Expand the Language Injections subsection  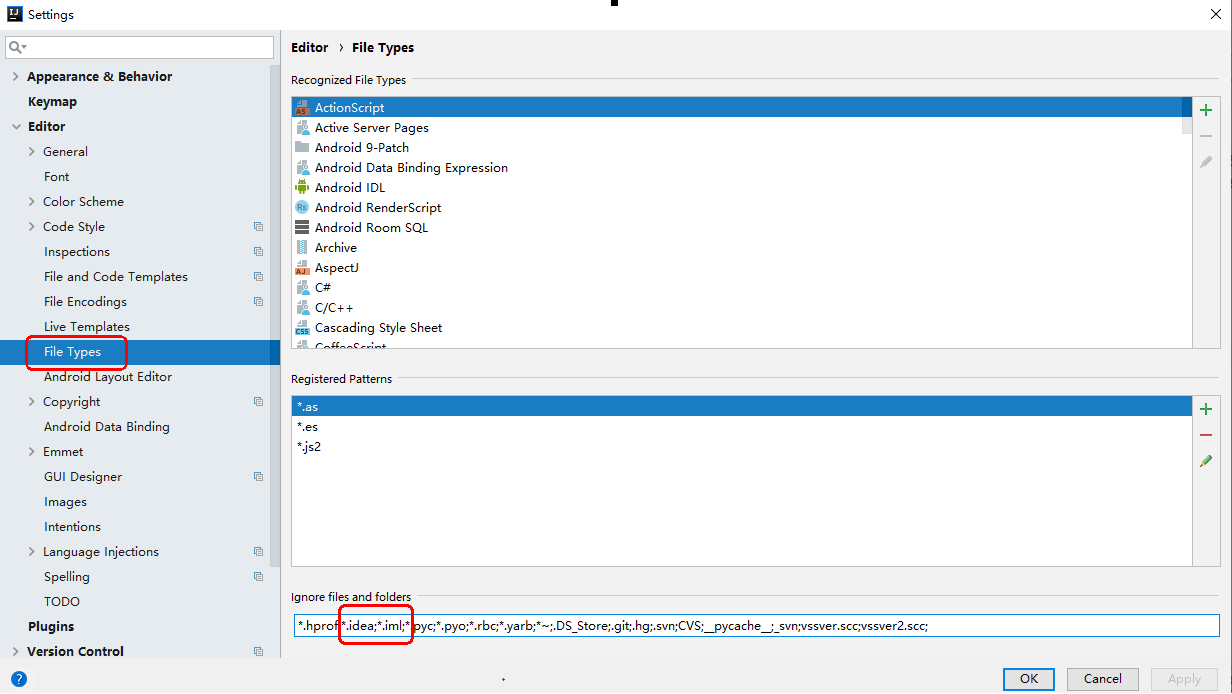coord(32,552)
